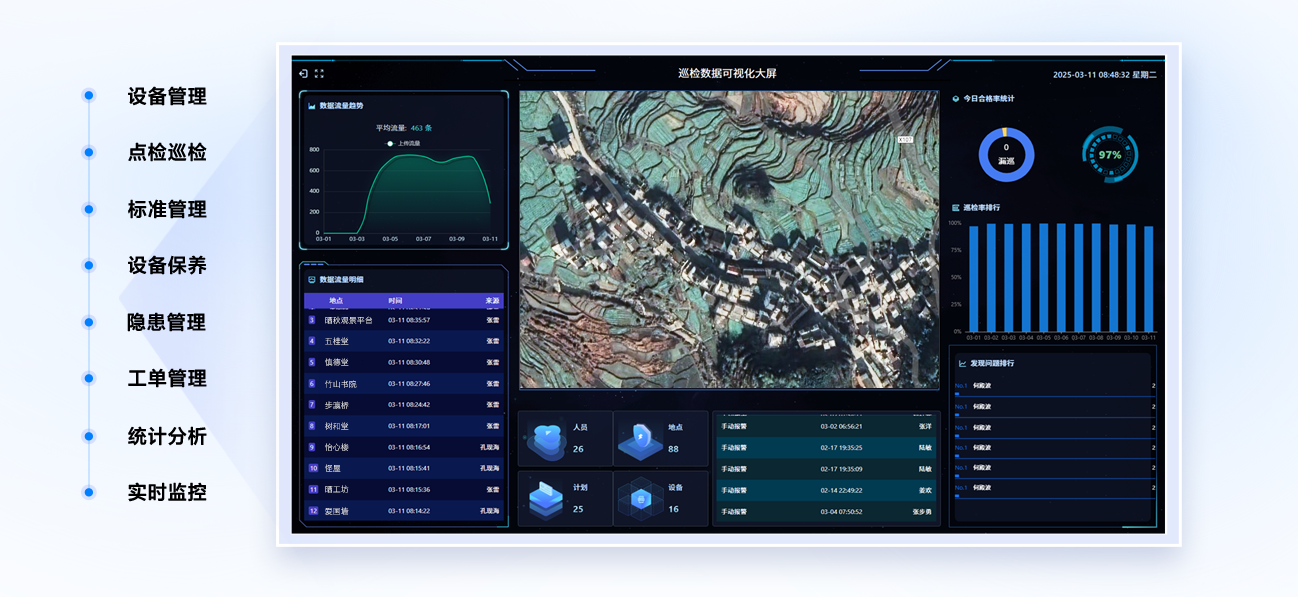Select 点检巡检 in the feature list

166,153
